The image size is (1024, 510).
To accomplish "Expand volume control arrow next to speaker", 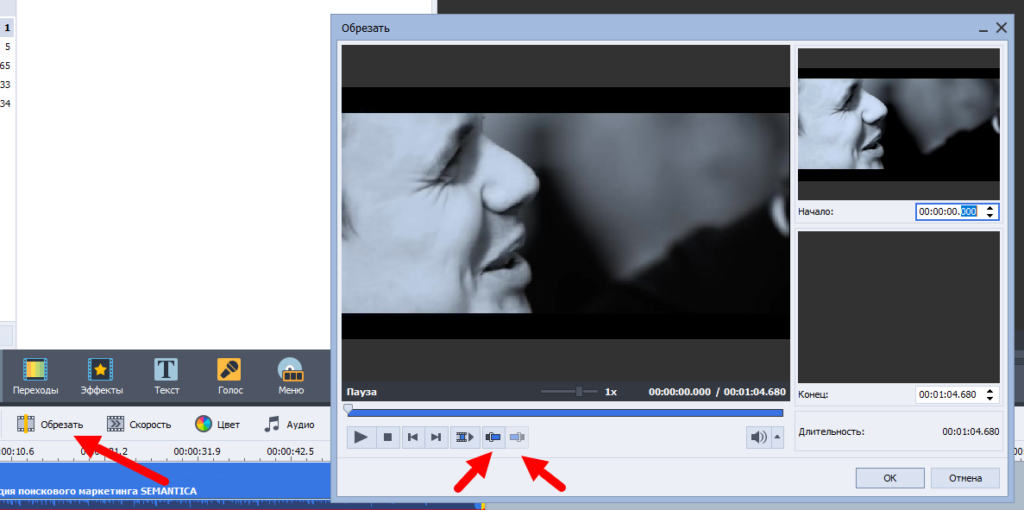I will coord(777,438).
